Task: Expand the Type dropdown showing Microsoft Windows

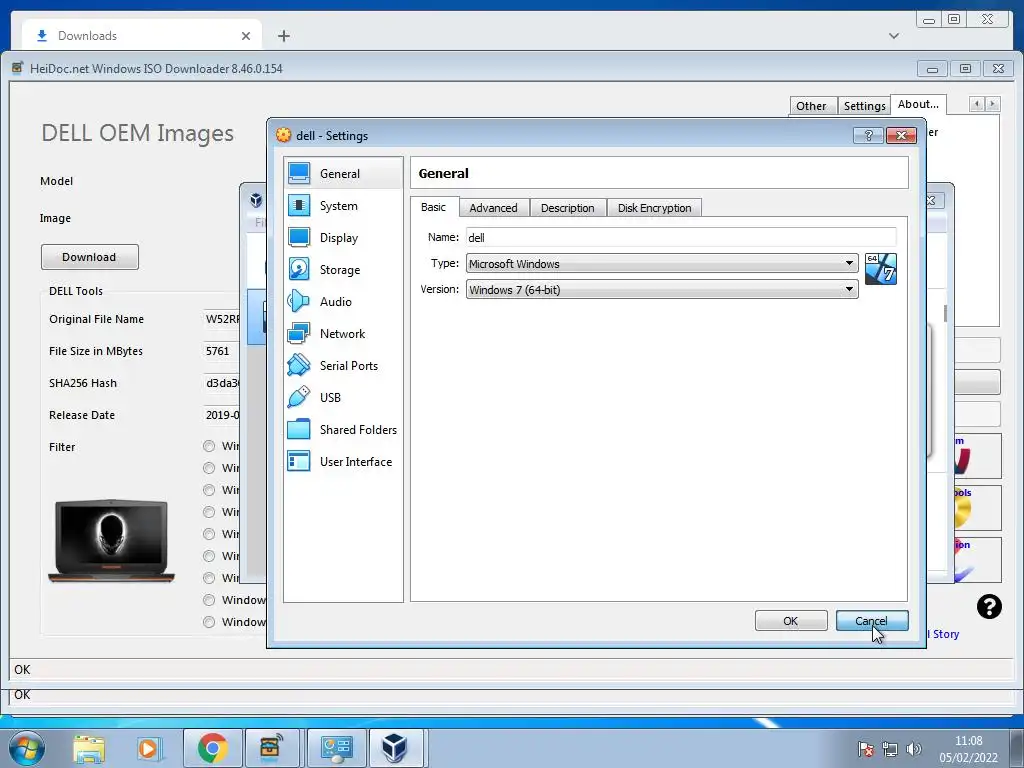Action: (x=662, y=263)
